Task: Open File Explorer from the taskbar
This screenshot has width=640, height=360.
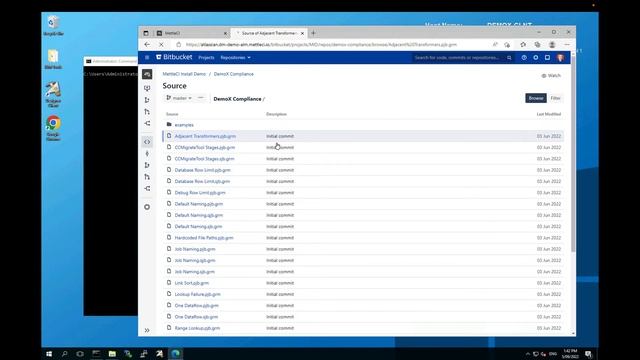Action: 112,354
